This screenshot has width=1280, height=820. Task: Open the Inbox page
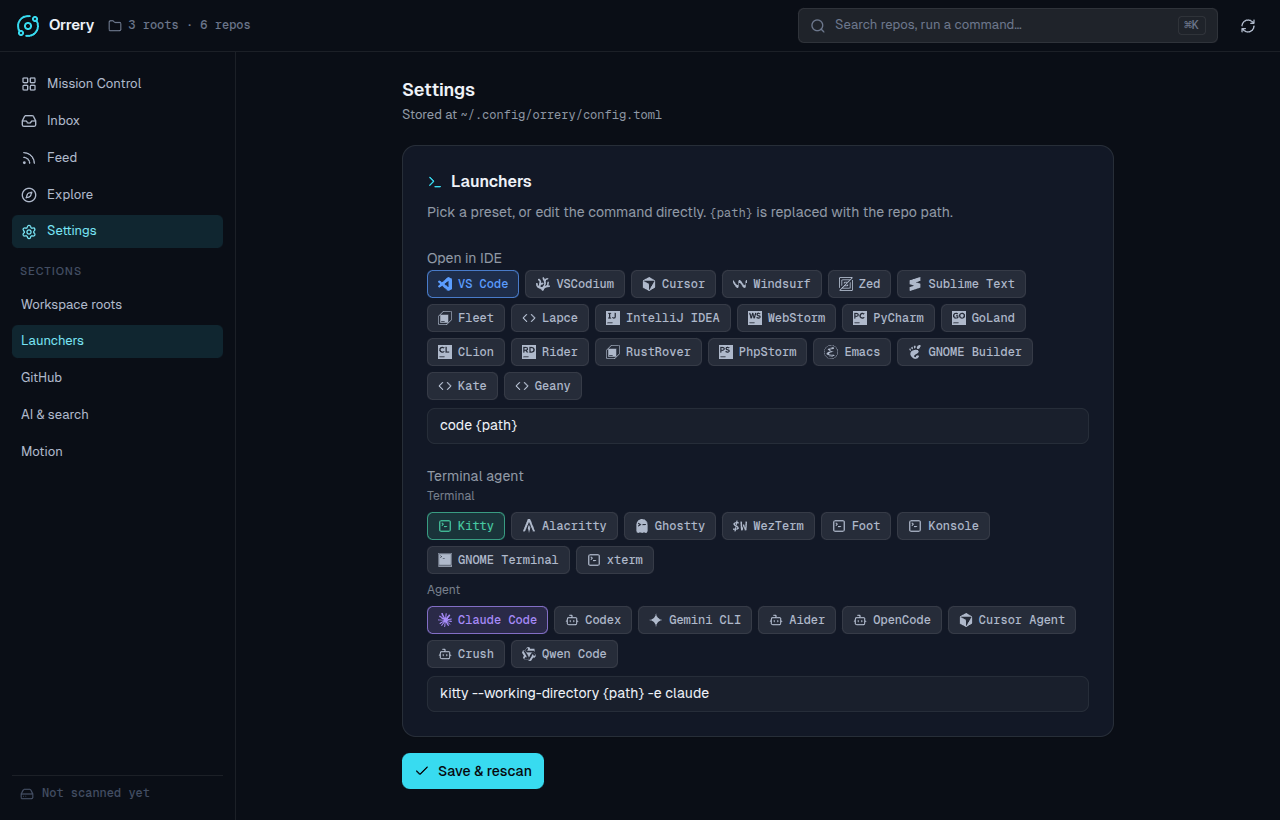pos(117,121)
